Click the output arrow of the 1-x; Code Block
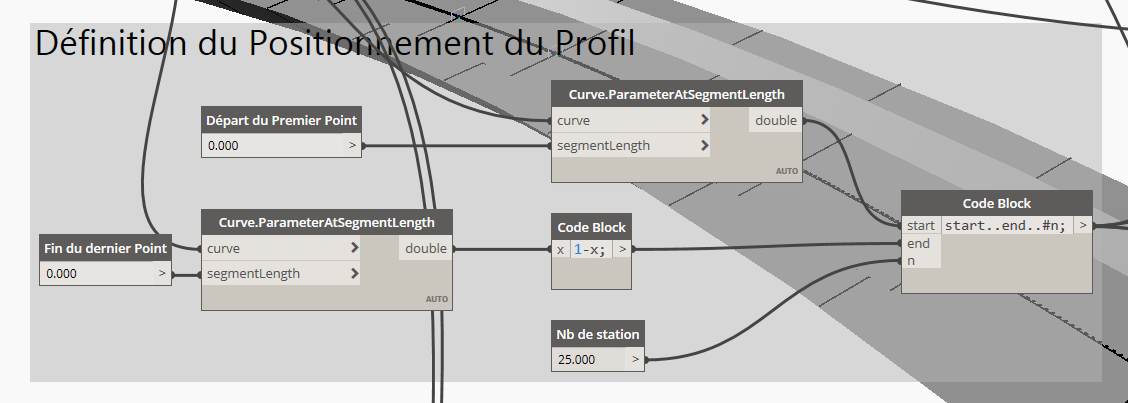1128x403 pixels. click(x=622, y=249)
